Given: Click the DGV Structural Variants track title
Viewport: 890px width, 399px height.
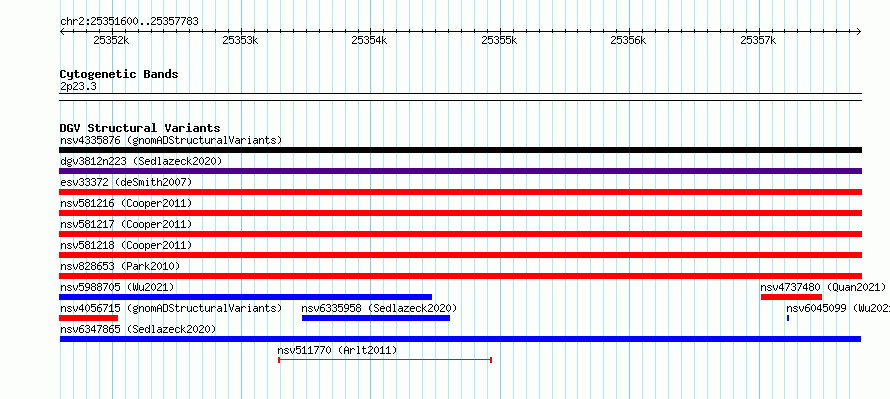Looking at the screenshot, I should 140,128.
